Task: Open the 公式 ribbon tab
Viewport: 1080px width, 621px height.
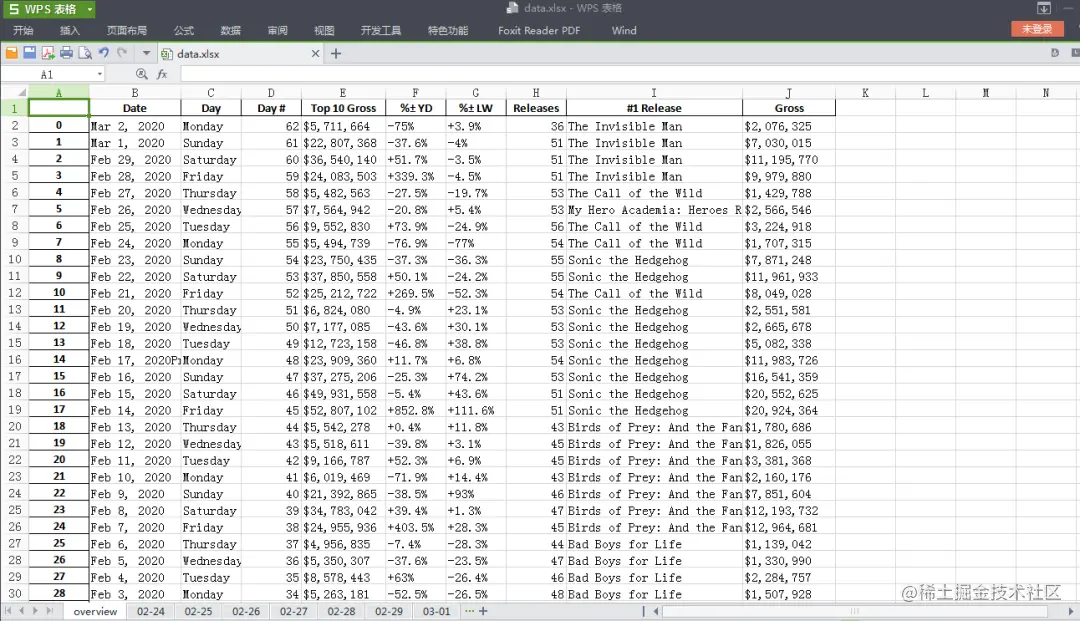Action: [x=184, y=30]
